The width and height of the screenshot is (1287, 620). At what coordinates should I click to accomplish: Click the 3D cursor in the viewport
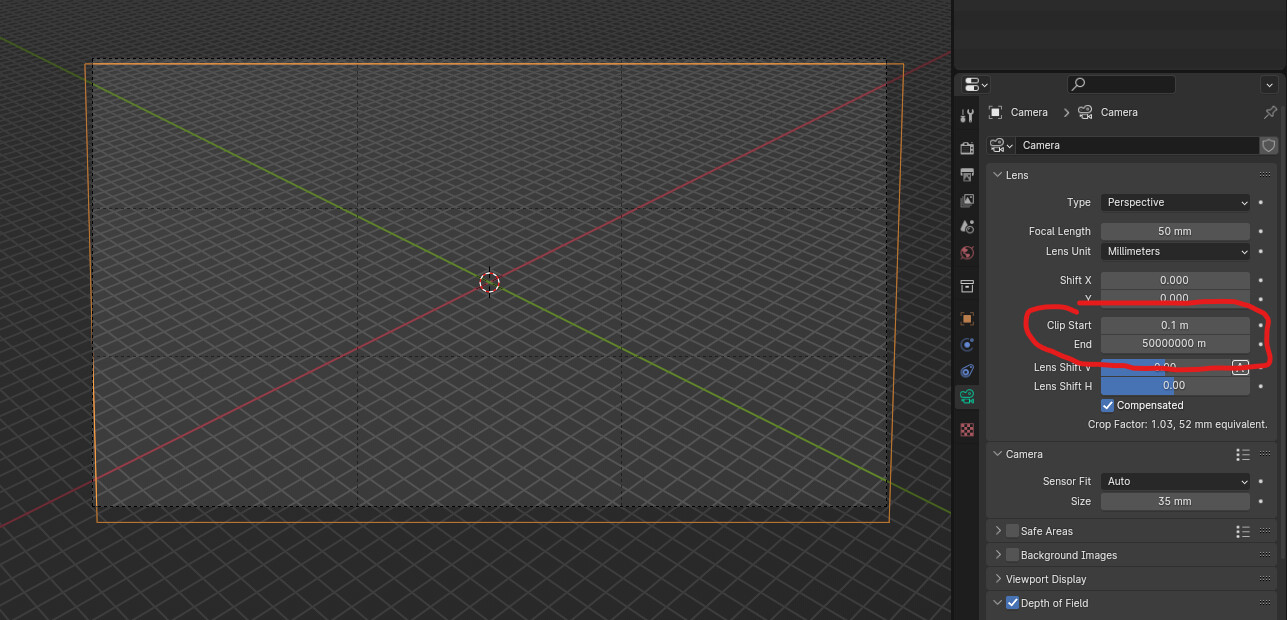pyautogui.click(x=489, y=283)
